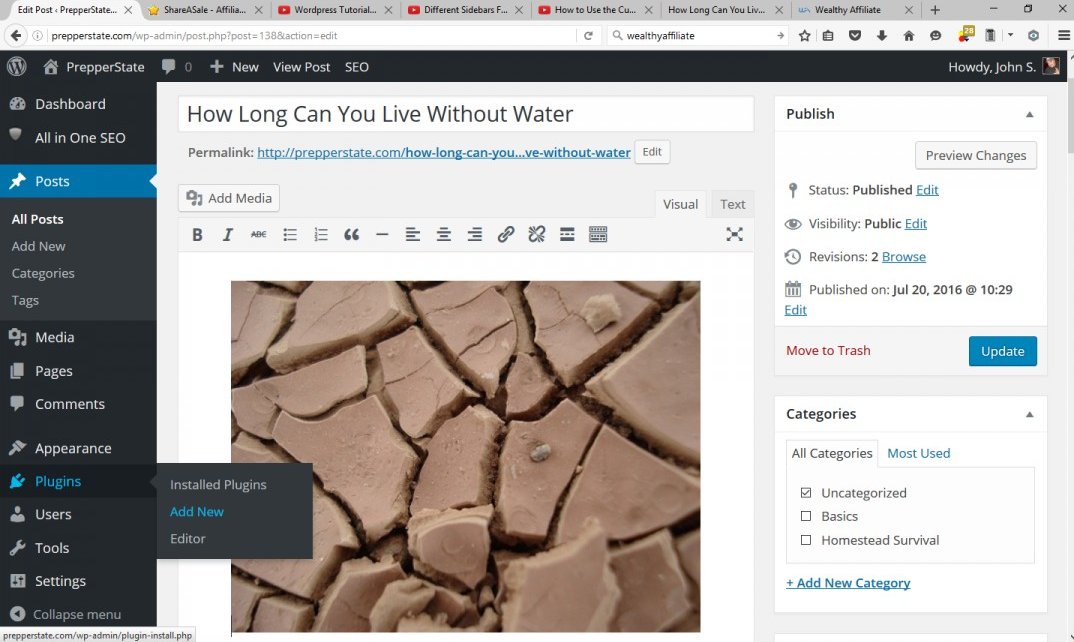Click Move to Trash link
Image resolution: width=1074 pixels, height=642 pixels.
pos(828,351)
